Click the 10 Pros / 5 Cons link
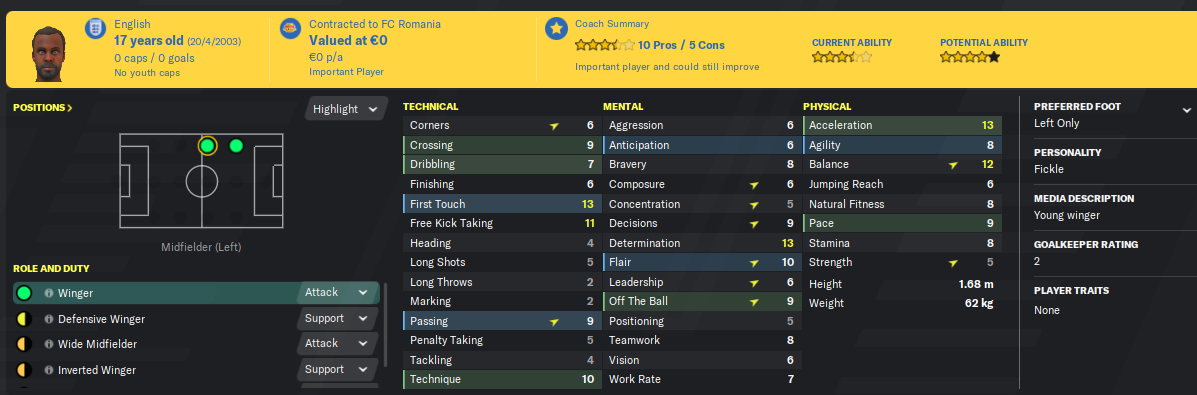The width and height of the screenshot is (1197, 395). (682, 45)
